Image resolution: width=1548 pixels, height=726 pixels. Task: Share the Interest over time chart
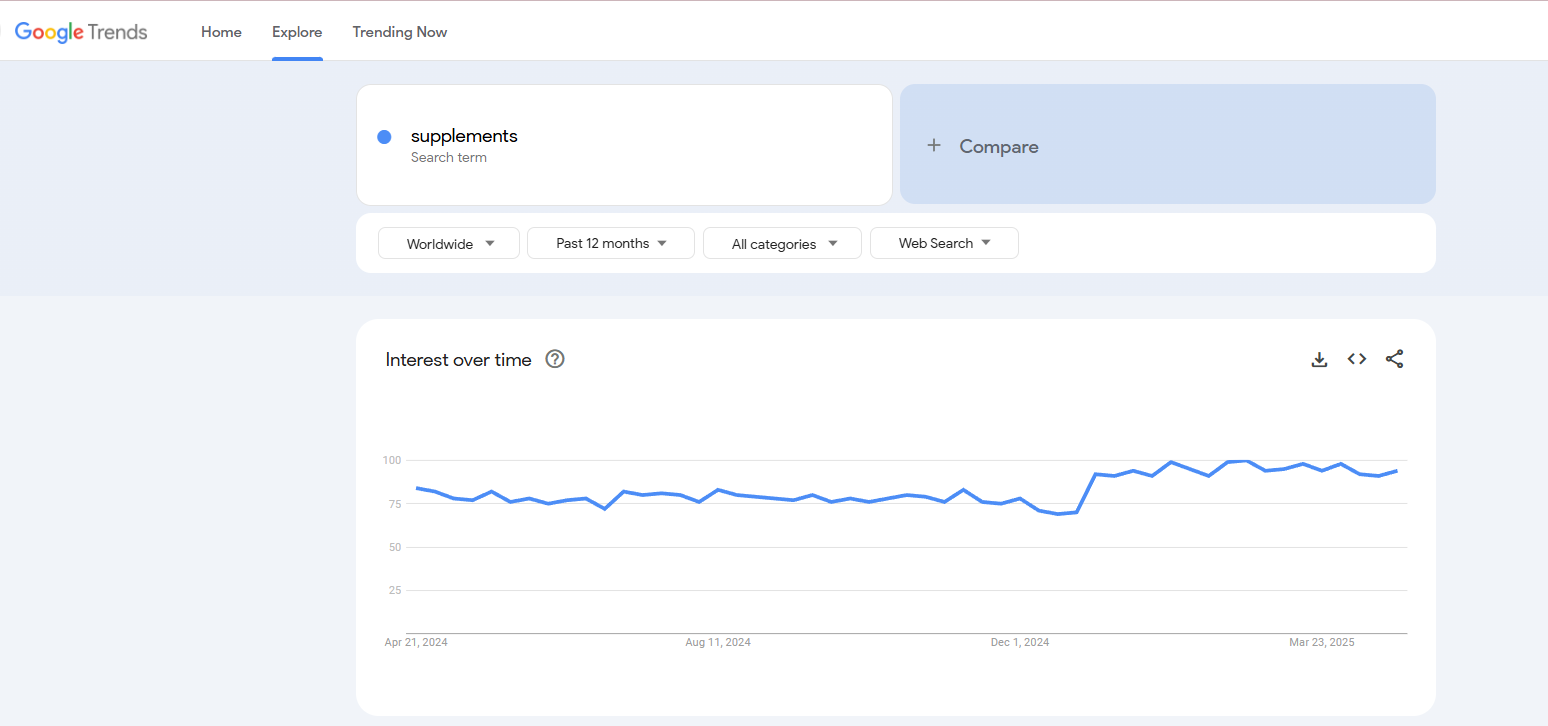click(1395, 359)
